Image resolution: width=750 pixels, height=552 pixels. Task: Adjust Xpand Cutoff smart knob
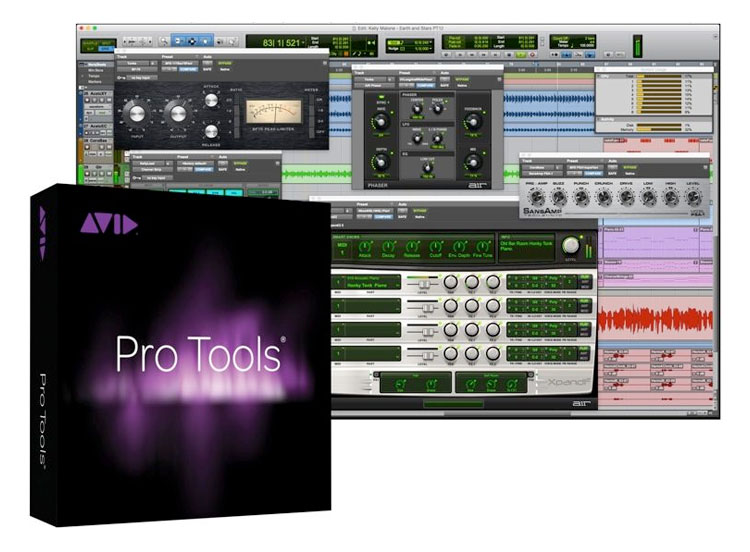(435, 247)
